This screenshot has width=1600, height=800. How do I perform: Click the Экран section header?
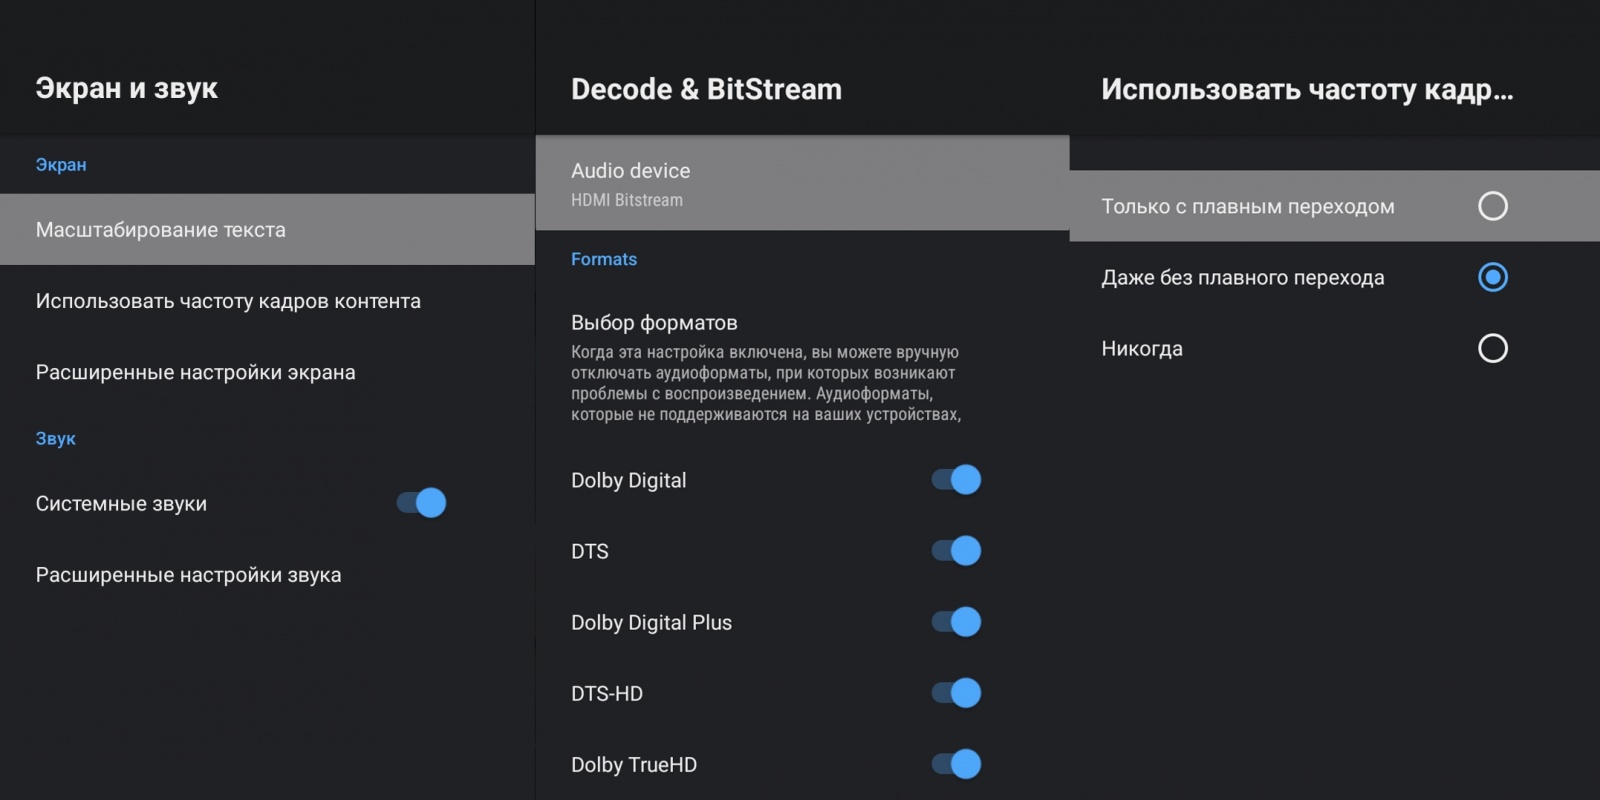61,165
